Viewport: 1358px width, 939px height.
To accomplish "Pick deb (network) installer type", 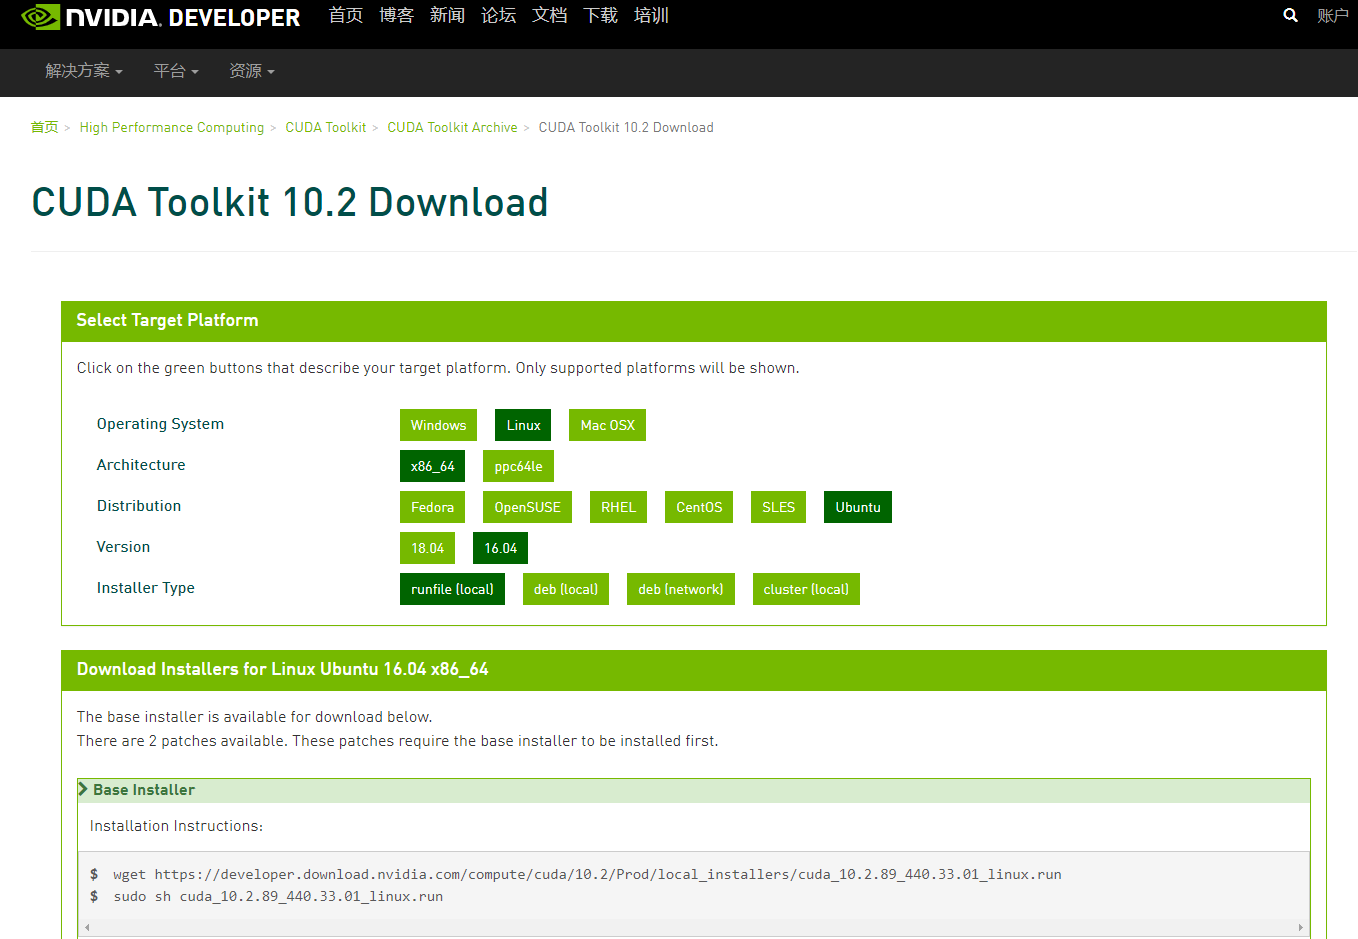I will pyautogui.click(x=681, y=589).
